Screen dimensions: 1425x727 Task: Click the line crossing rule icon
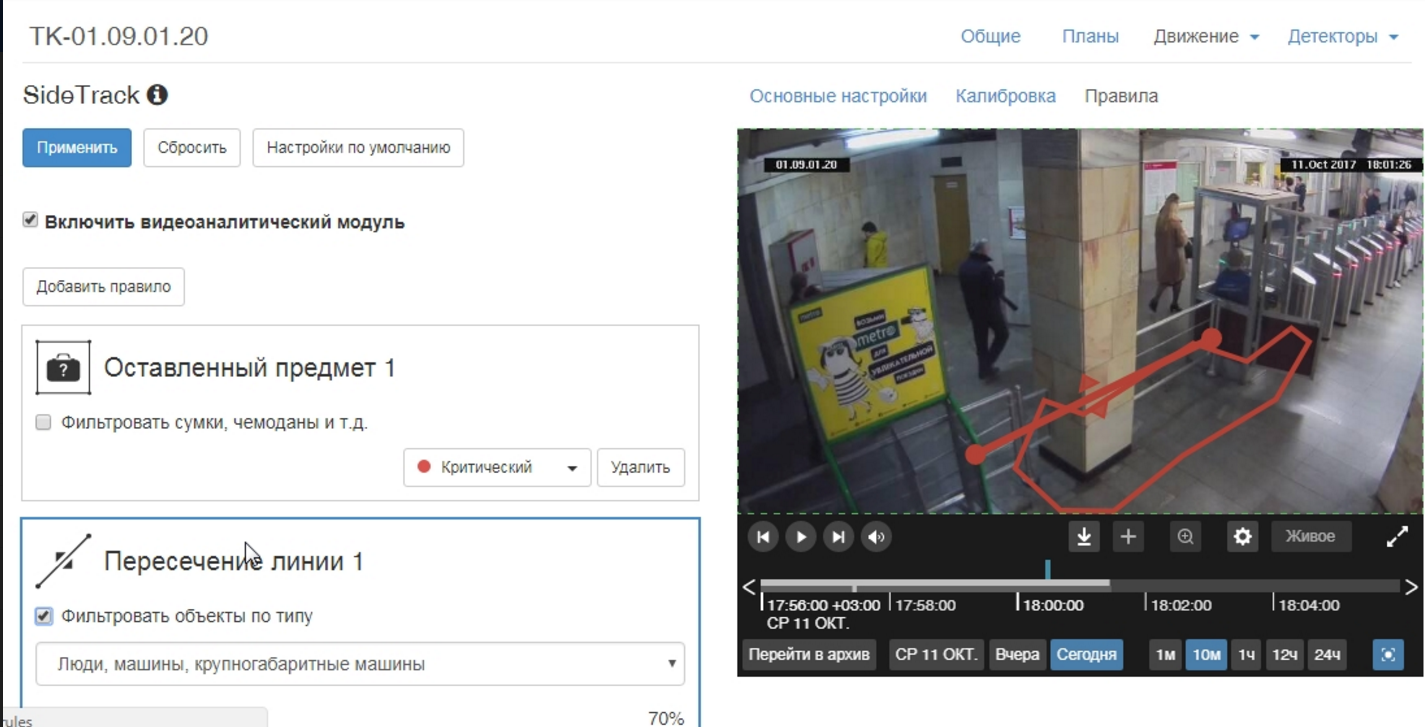[x=63, y=561]
